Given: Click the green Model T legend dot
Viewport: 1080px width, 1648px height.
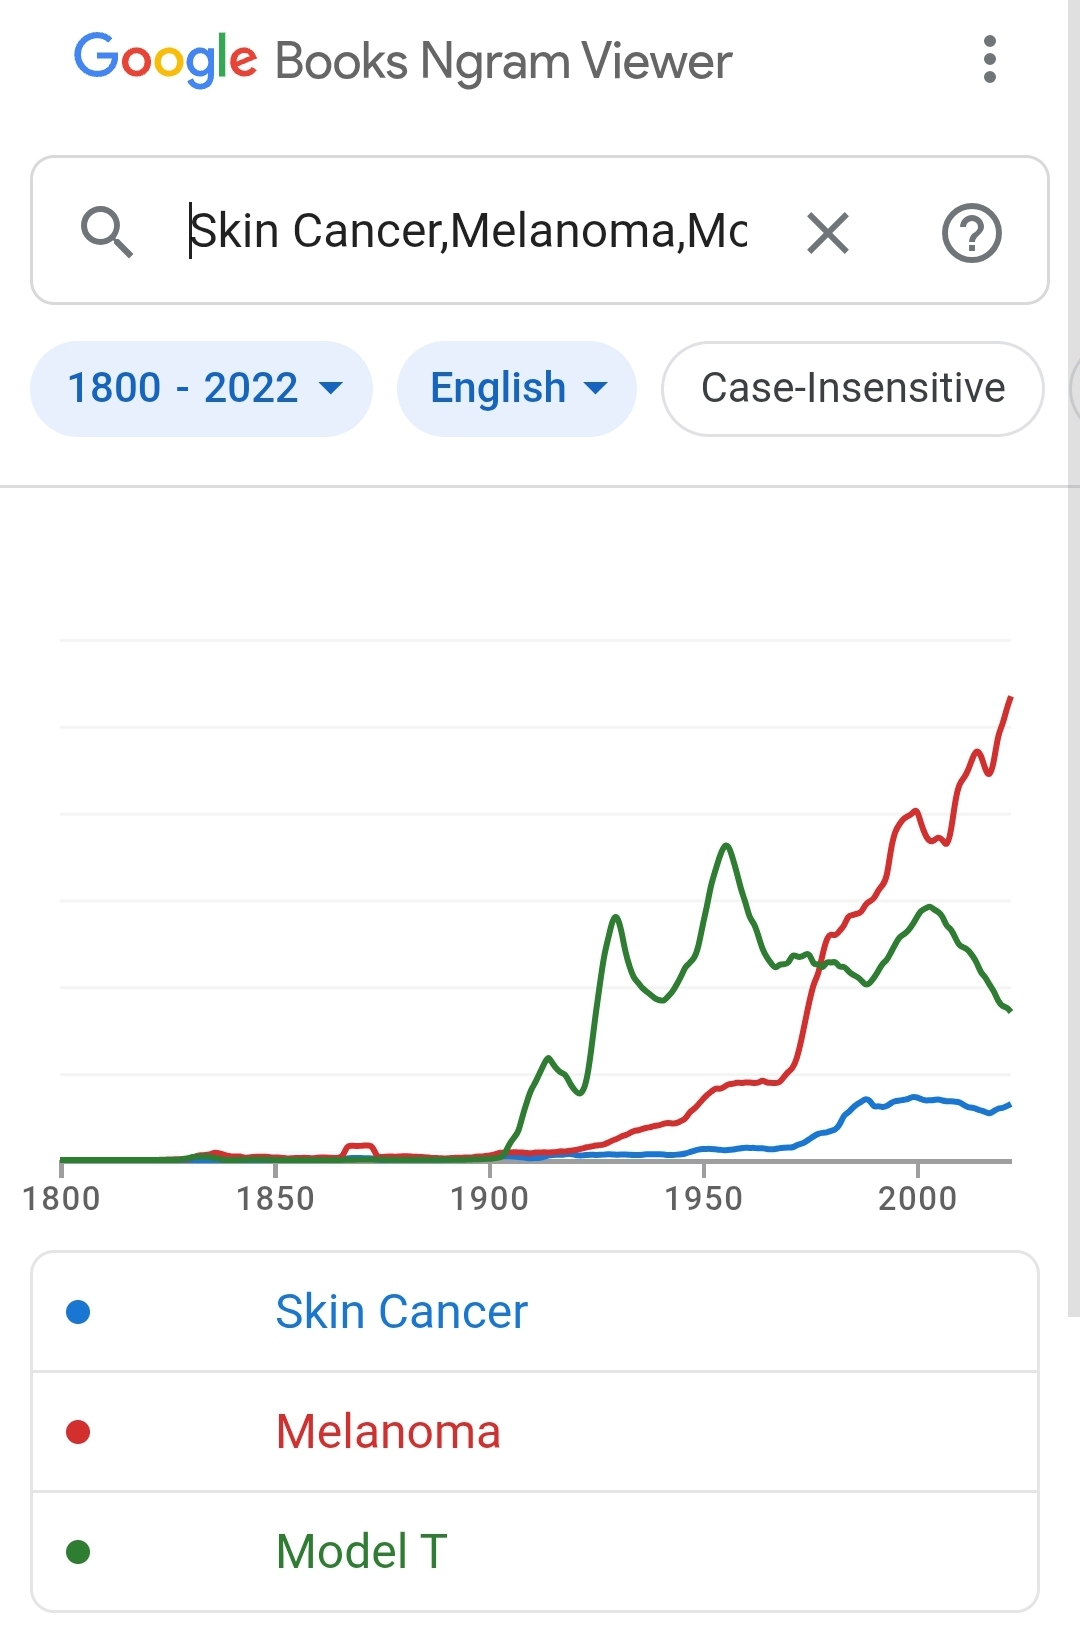Looking at the screenshot, I should 78,1552.
